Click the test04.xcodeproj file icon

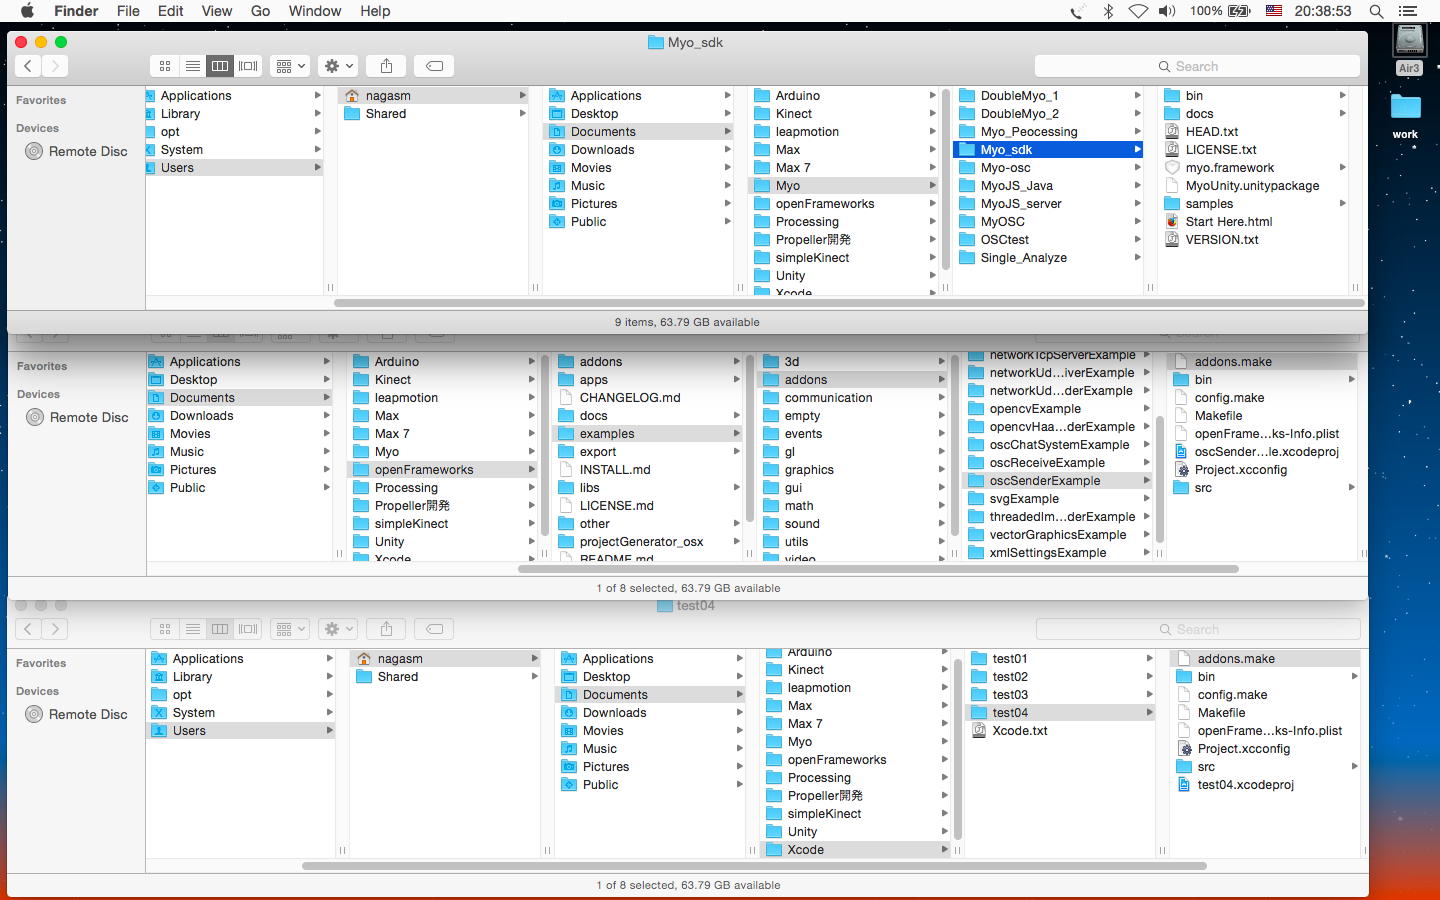1185,785
